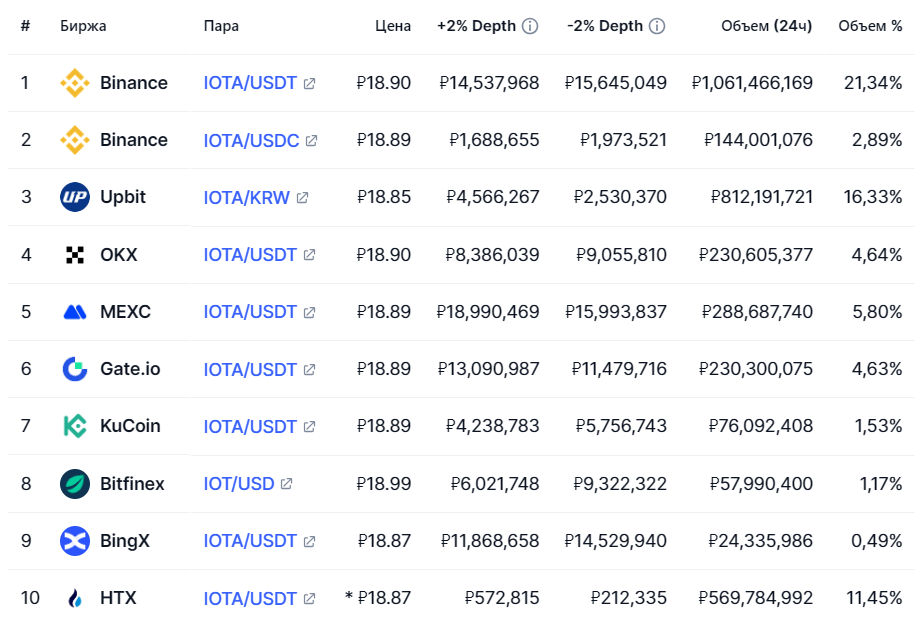Image resolution: width=915 pixels, height=618 pixels.
Task: Open the Upbit exchange name
Action: pos(123,197)
